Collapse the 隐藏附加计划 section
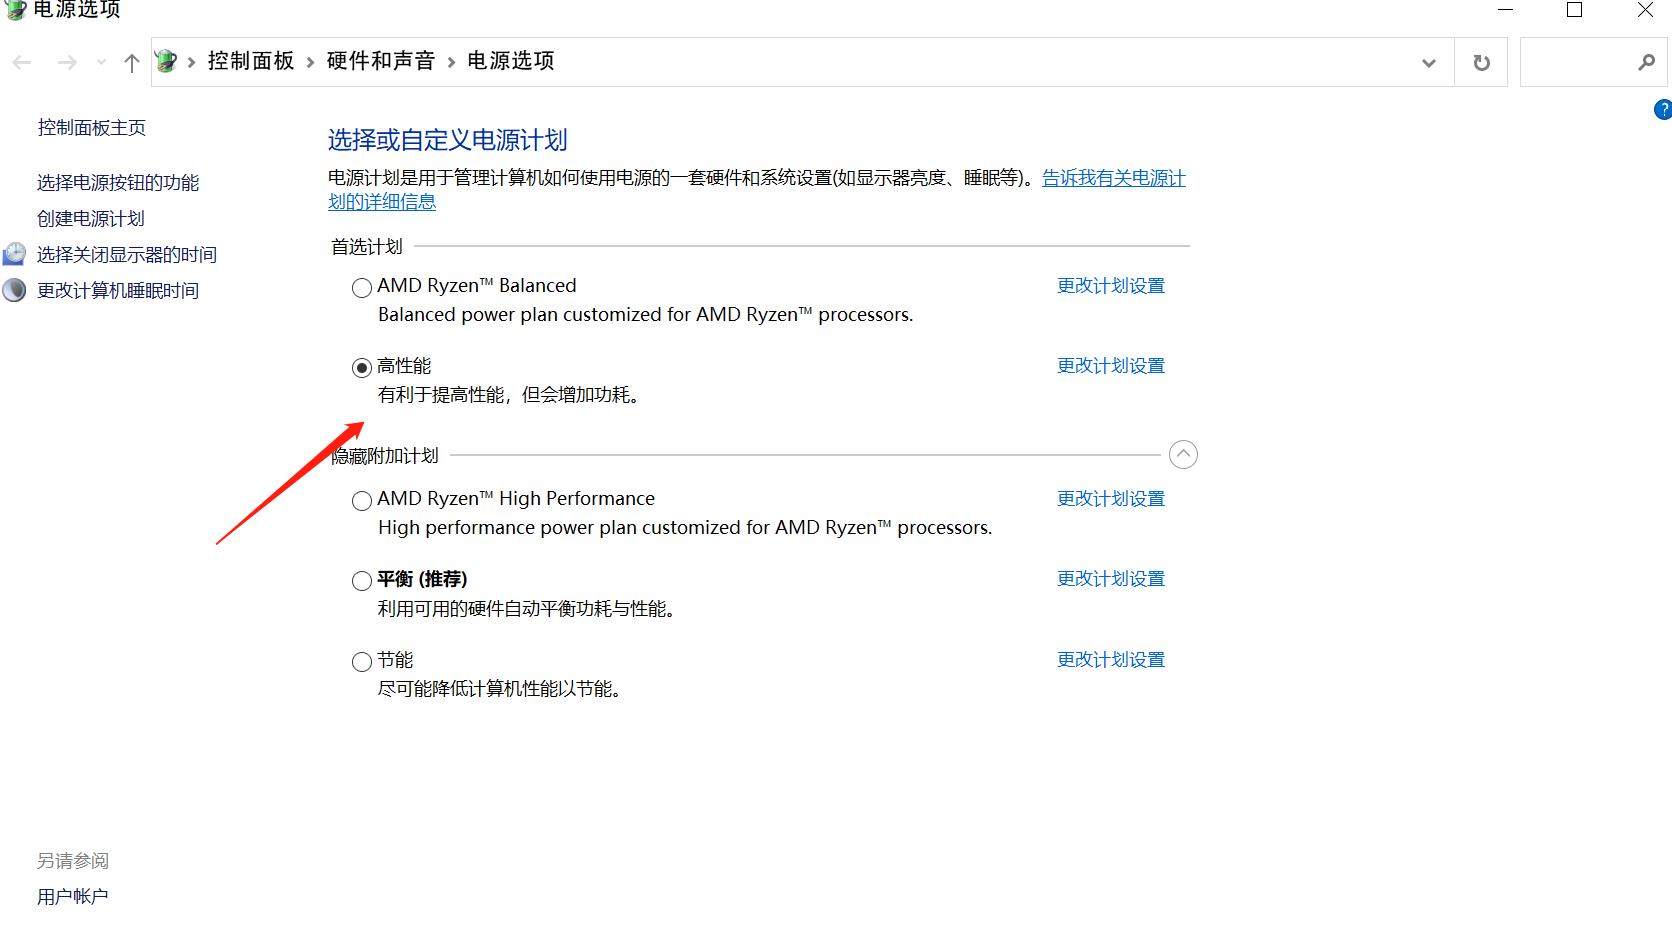This screenshot has width=1672, height=932. click(x=1183, y=454)
